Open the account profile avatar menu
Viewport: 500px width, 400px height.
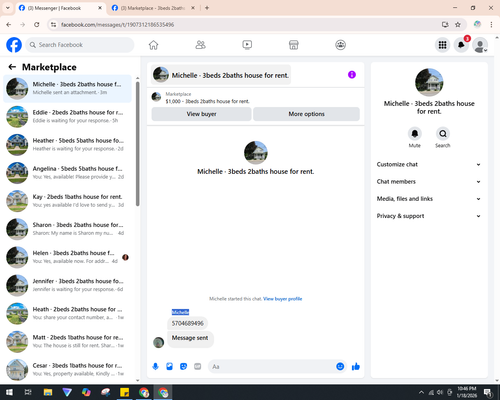(480, 45)
